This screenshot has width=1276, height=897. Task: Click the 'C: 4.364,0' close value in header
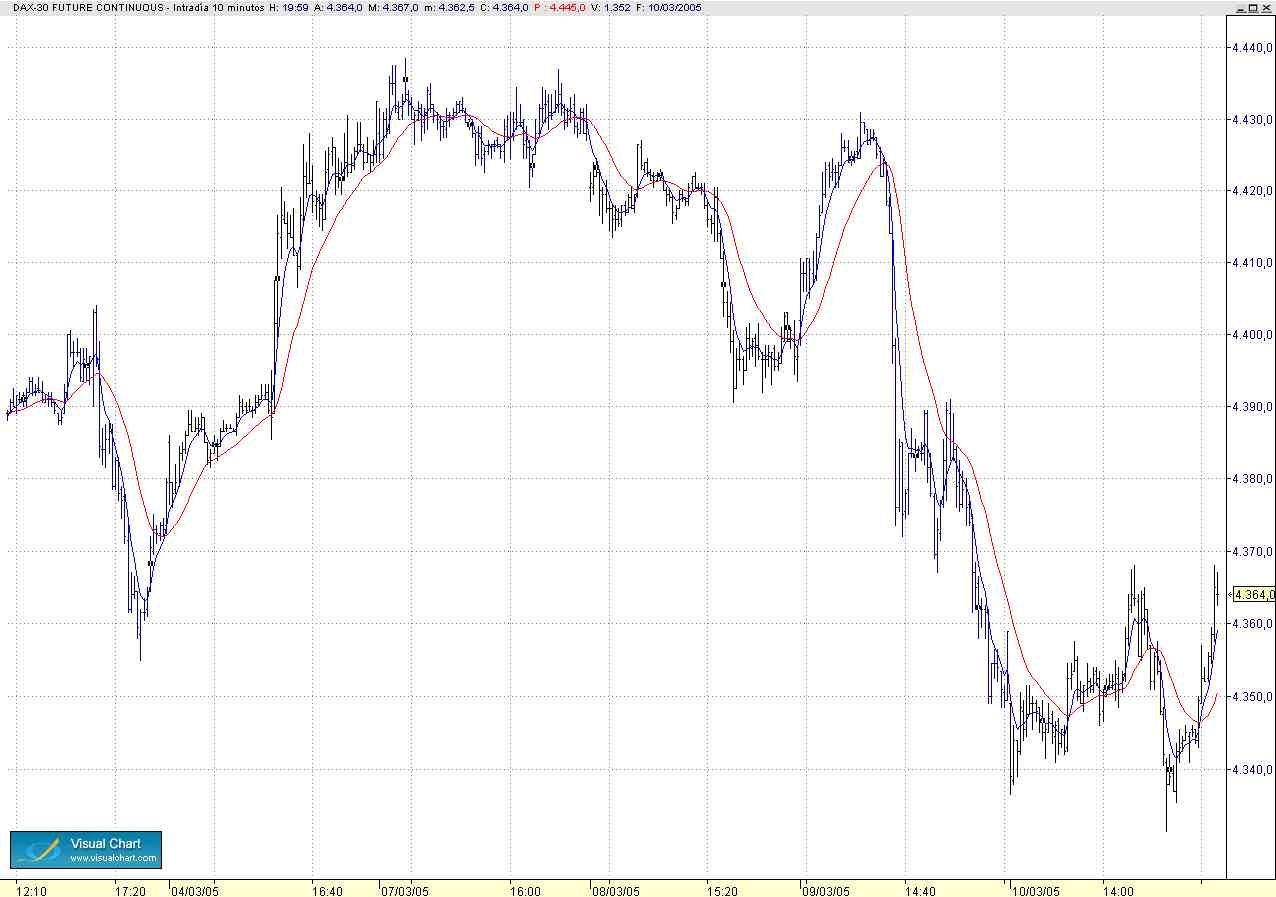tap(505, 7)
